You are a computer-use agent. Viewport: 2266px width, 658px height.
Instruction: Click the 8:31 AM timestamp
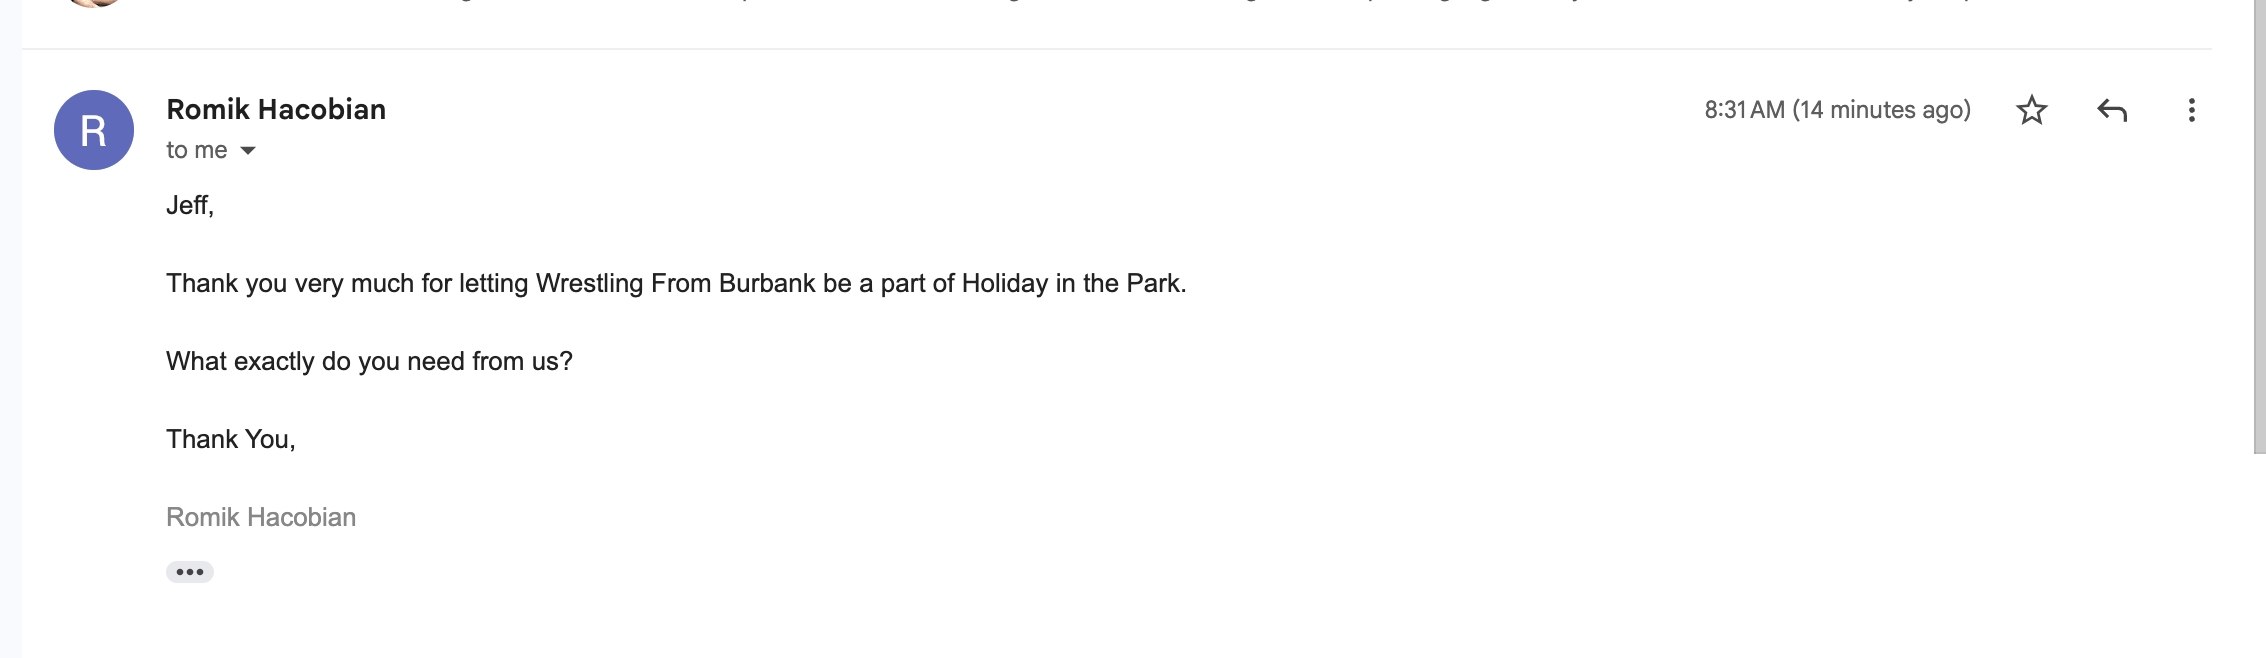1744,110
